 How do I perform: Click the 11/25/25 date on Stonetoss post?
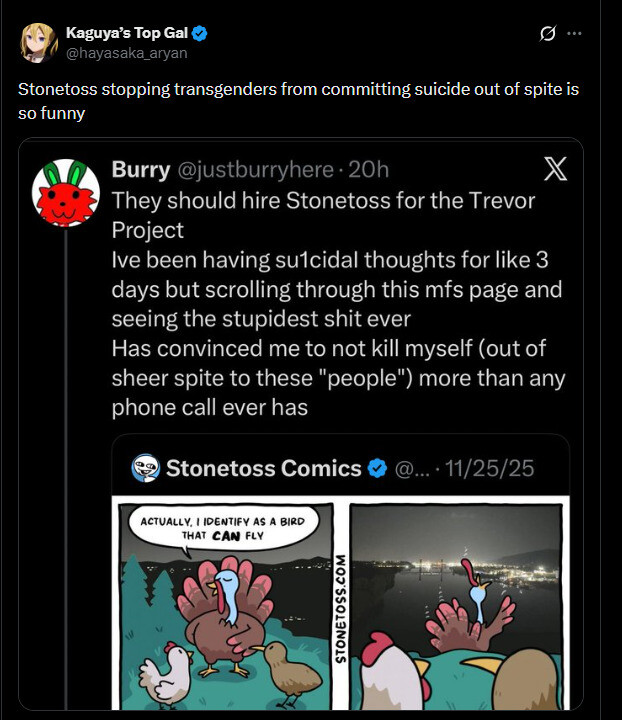[x=491, y=468]
